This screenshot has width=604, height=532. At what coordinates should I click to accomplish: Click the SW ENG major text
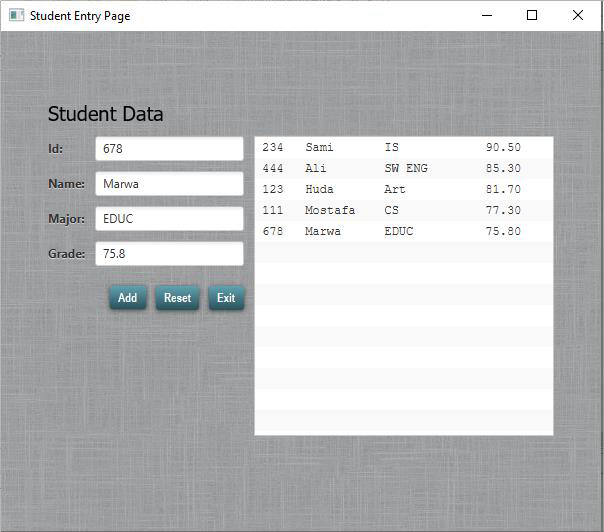pyautogui.click(x=406, y=168)
